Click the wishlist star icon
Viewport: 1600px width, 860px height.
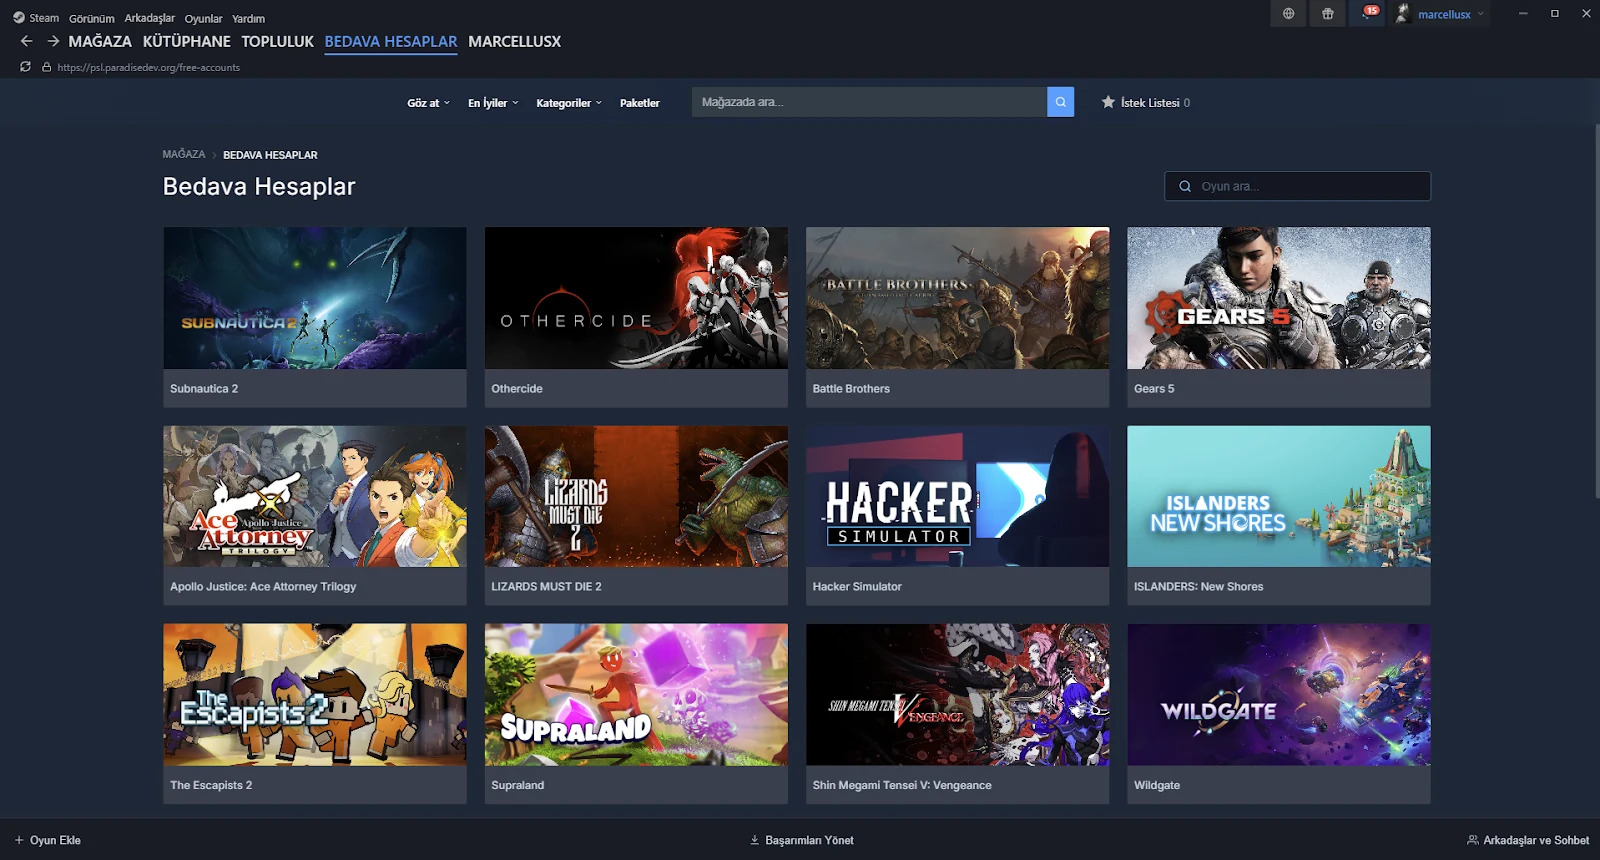[x=1108, y=102]
